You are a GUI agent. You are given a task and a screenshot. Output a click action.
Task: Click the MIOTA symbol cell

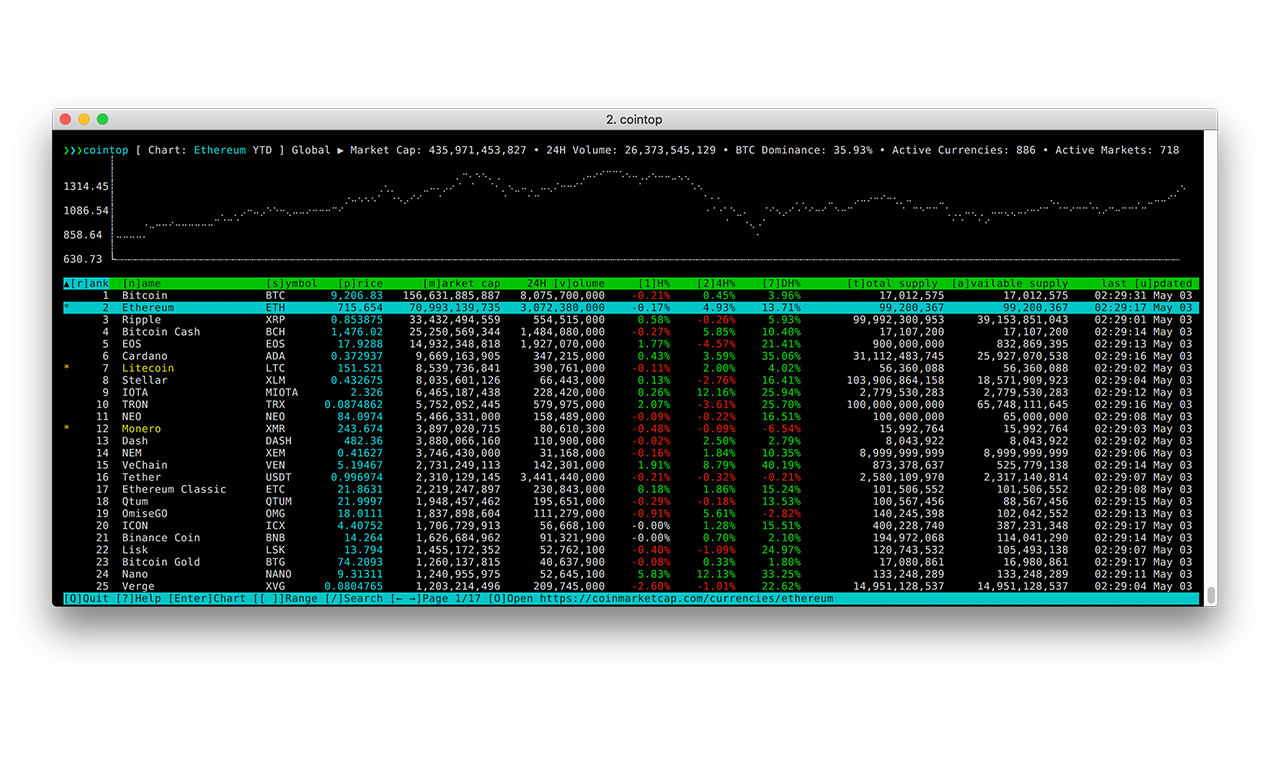click(282, 392)
